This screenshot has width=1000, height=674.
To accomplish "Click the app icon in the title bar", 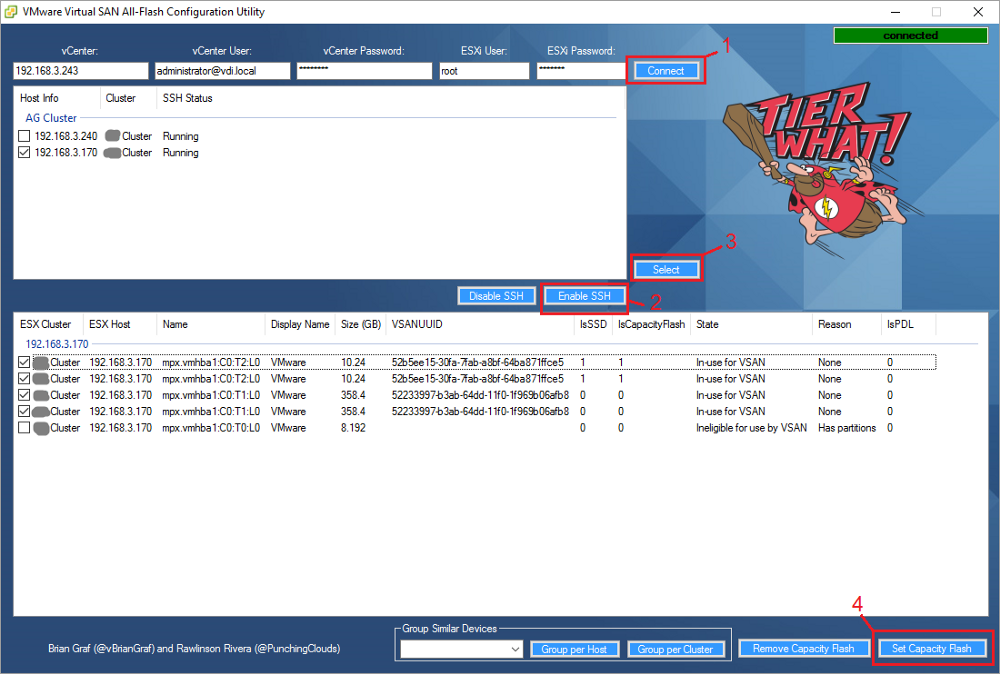I will tap(11, 11).
